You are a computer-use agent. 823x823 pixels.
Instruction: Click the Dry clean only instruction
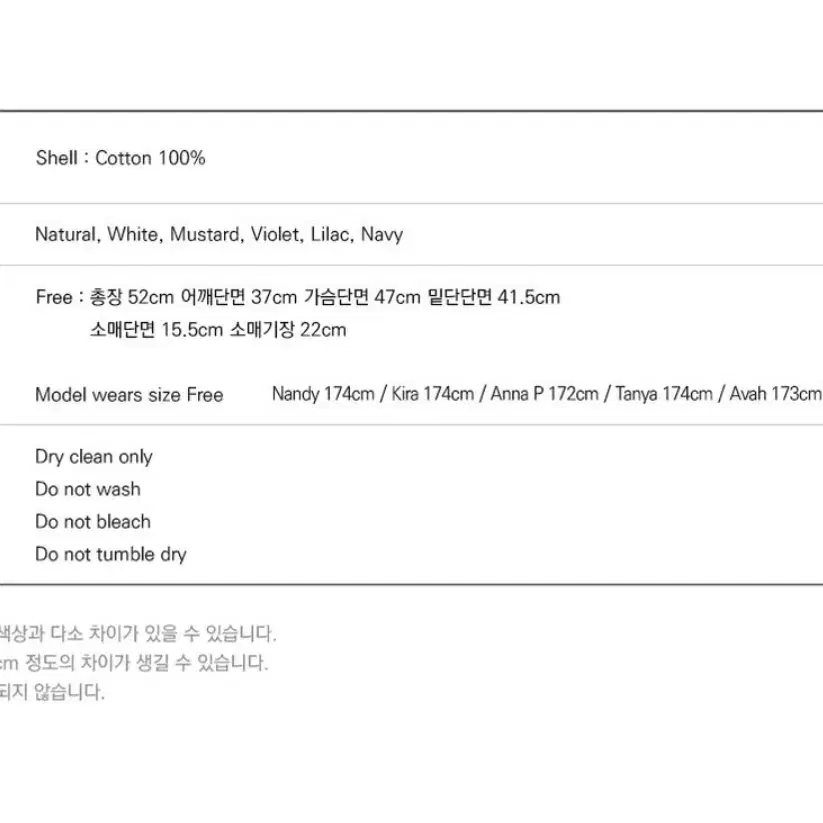click(x=94, y=457)
